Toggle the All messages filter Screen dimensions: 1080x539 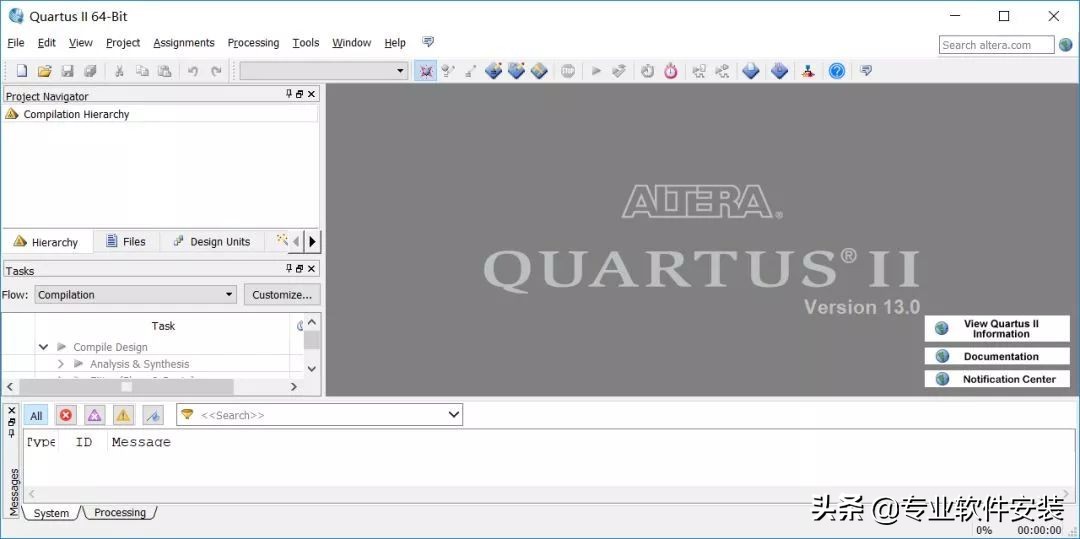point(37,415)
